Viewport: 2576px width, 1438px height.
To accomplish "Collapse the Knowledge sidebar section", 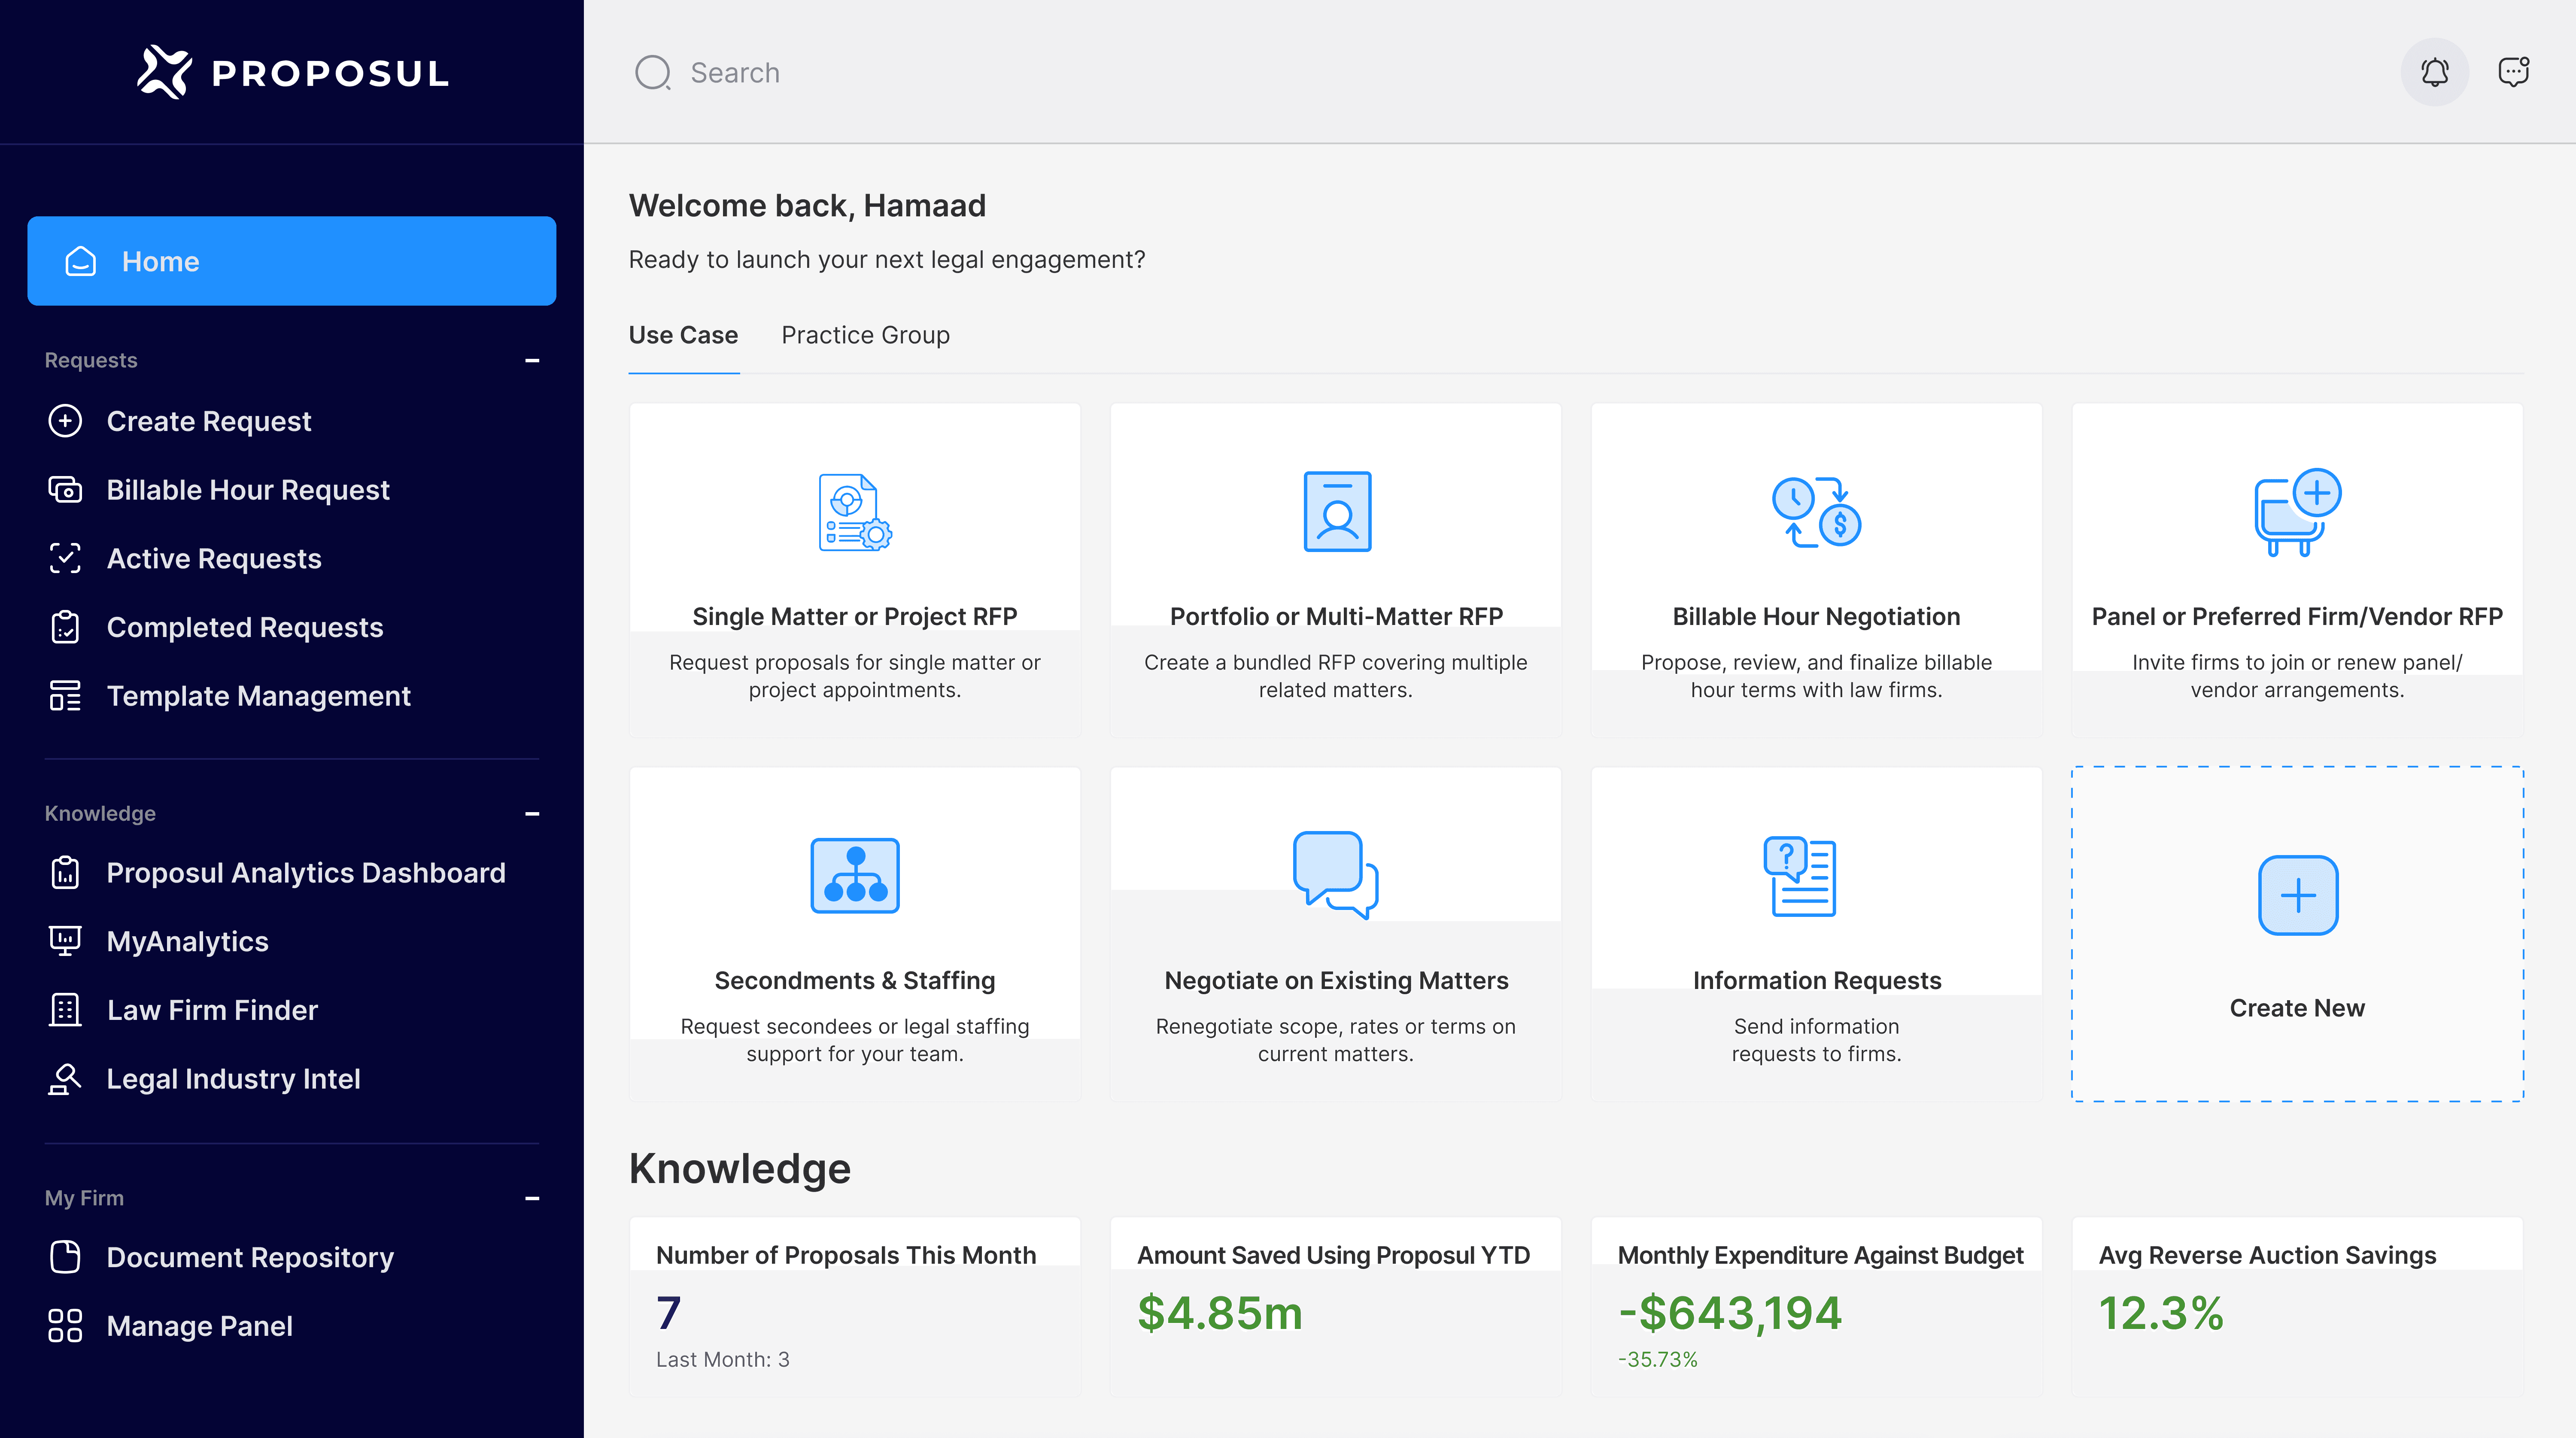I will coord(532,814).
